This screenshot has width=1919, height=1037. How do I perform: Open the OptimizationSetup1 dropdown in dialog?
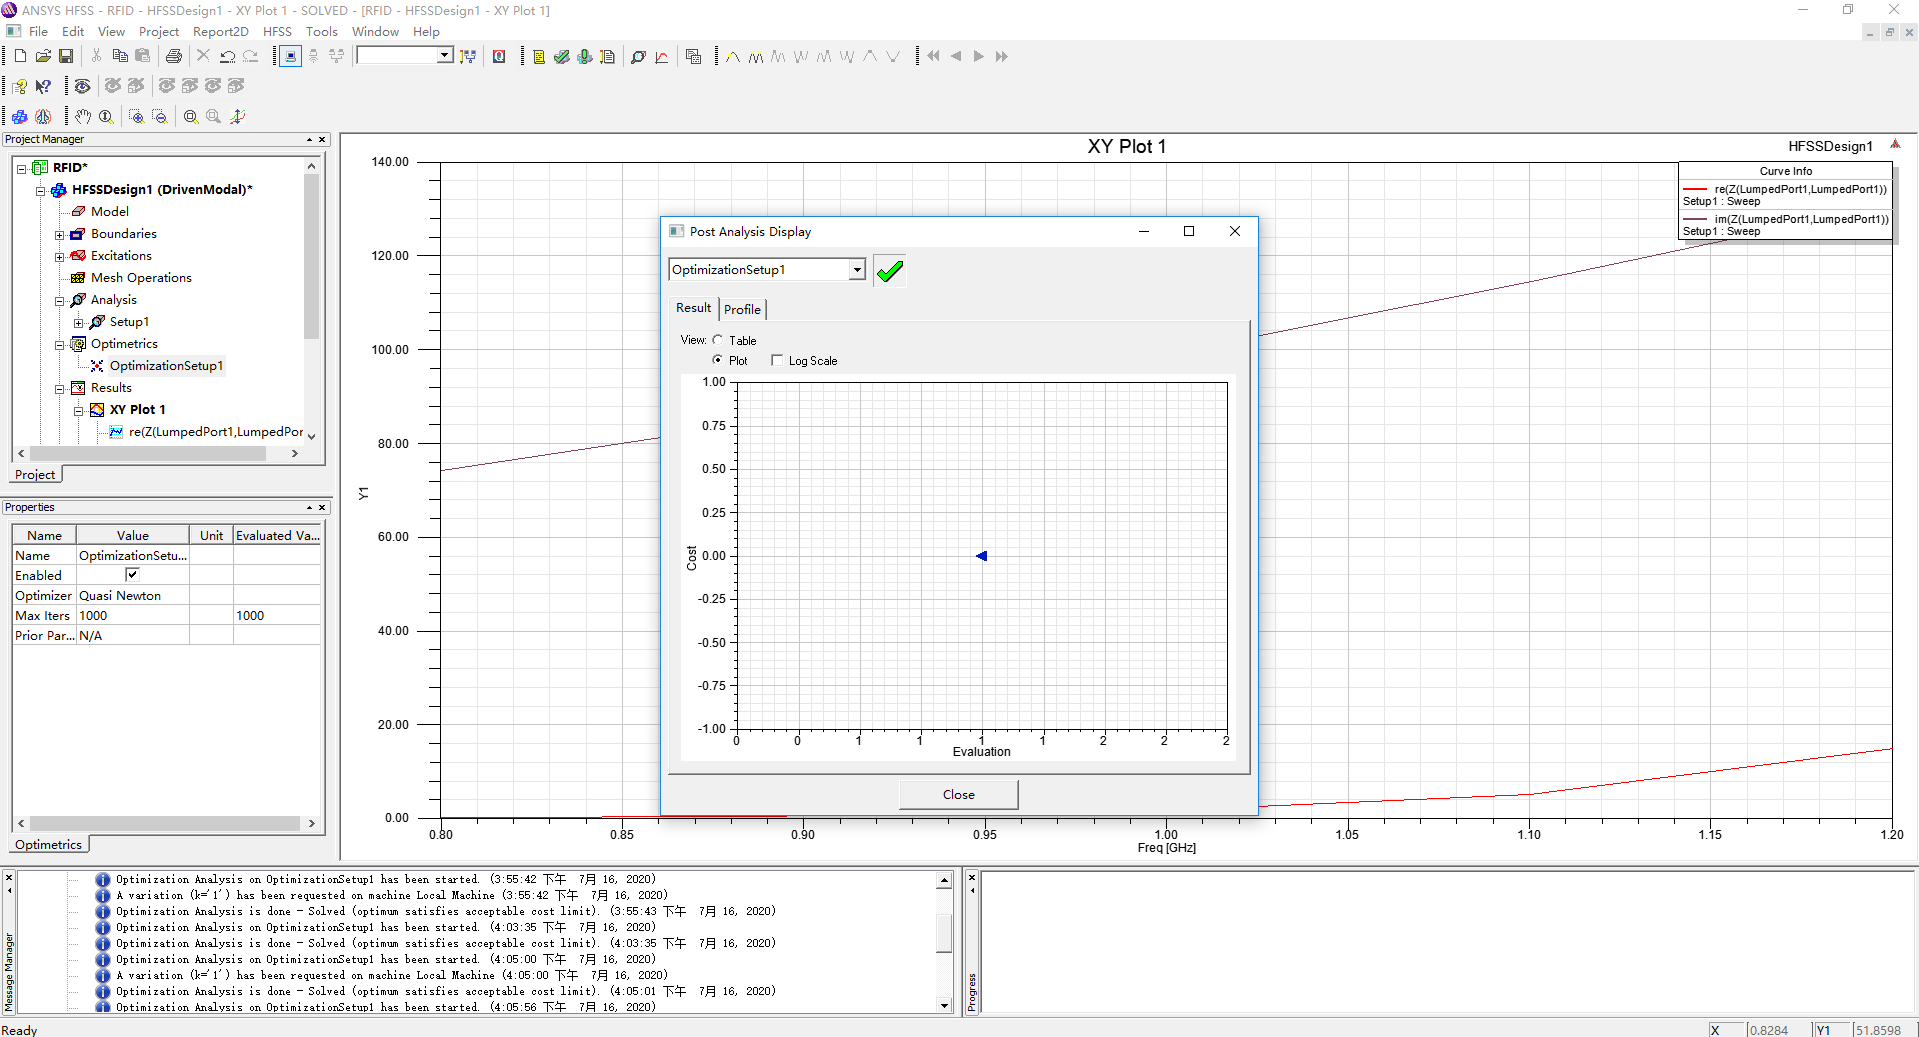coord(857,270)
